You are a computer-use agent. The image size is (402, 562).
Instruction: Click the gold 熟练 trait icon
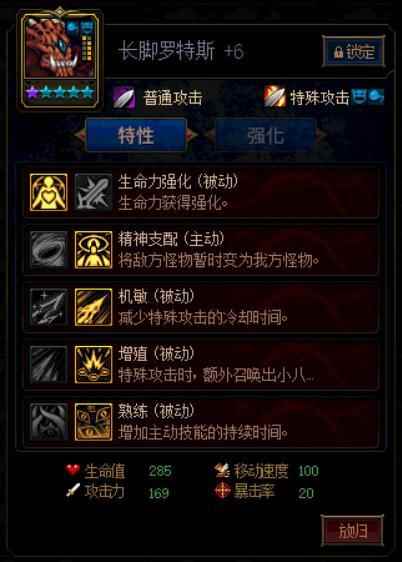(93, 422)
